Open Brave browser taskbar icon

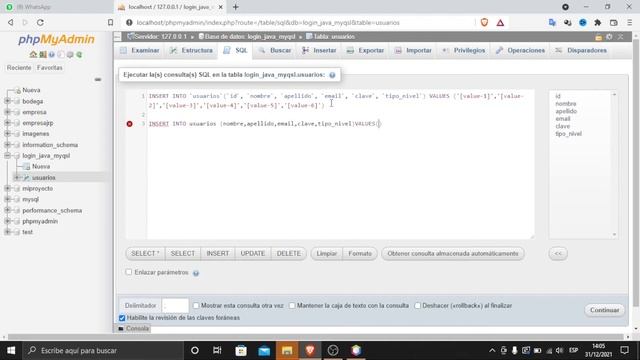click(x=310, y=350)
